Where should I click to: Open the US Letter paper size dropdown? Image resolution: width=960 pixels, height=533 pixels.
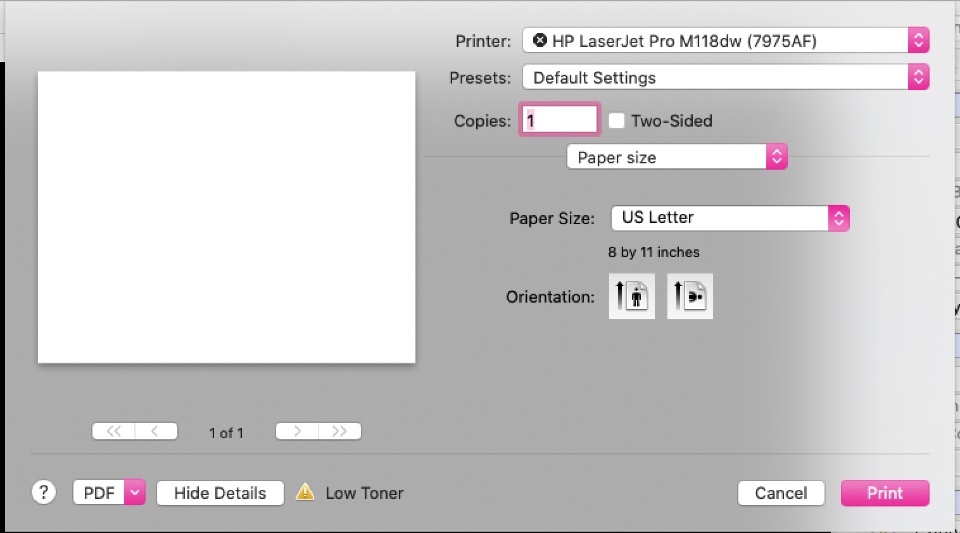(x=730, y=217)
